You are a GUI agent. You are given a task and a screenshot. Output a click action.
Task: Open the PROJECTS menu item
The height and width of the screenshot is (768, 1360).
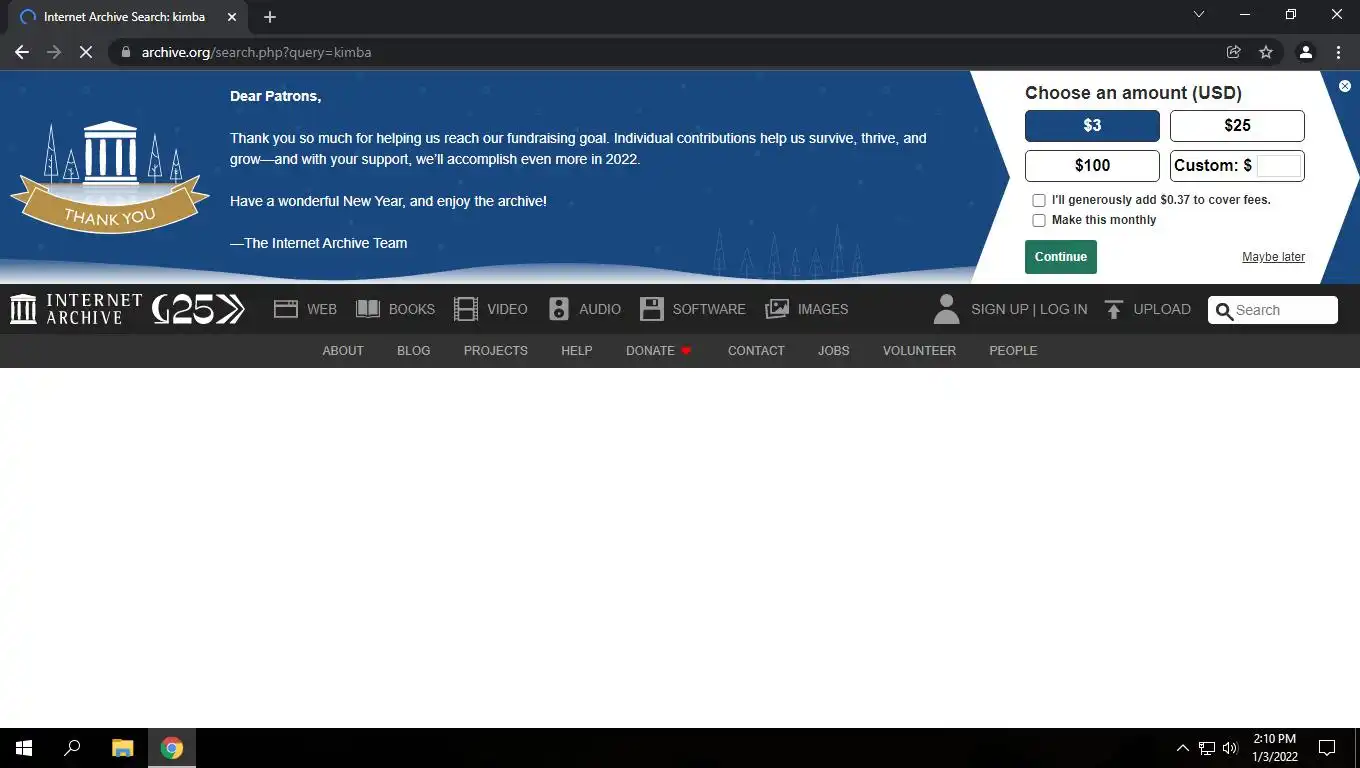[496, 350]
